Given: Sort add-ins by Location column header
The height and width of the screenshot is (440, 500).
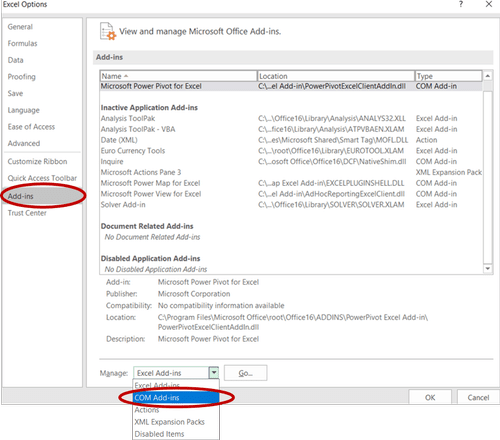Looking at the screenshot, I should pyautogui.click(x=336, y=76).
